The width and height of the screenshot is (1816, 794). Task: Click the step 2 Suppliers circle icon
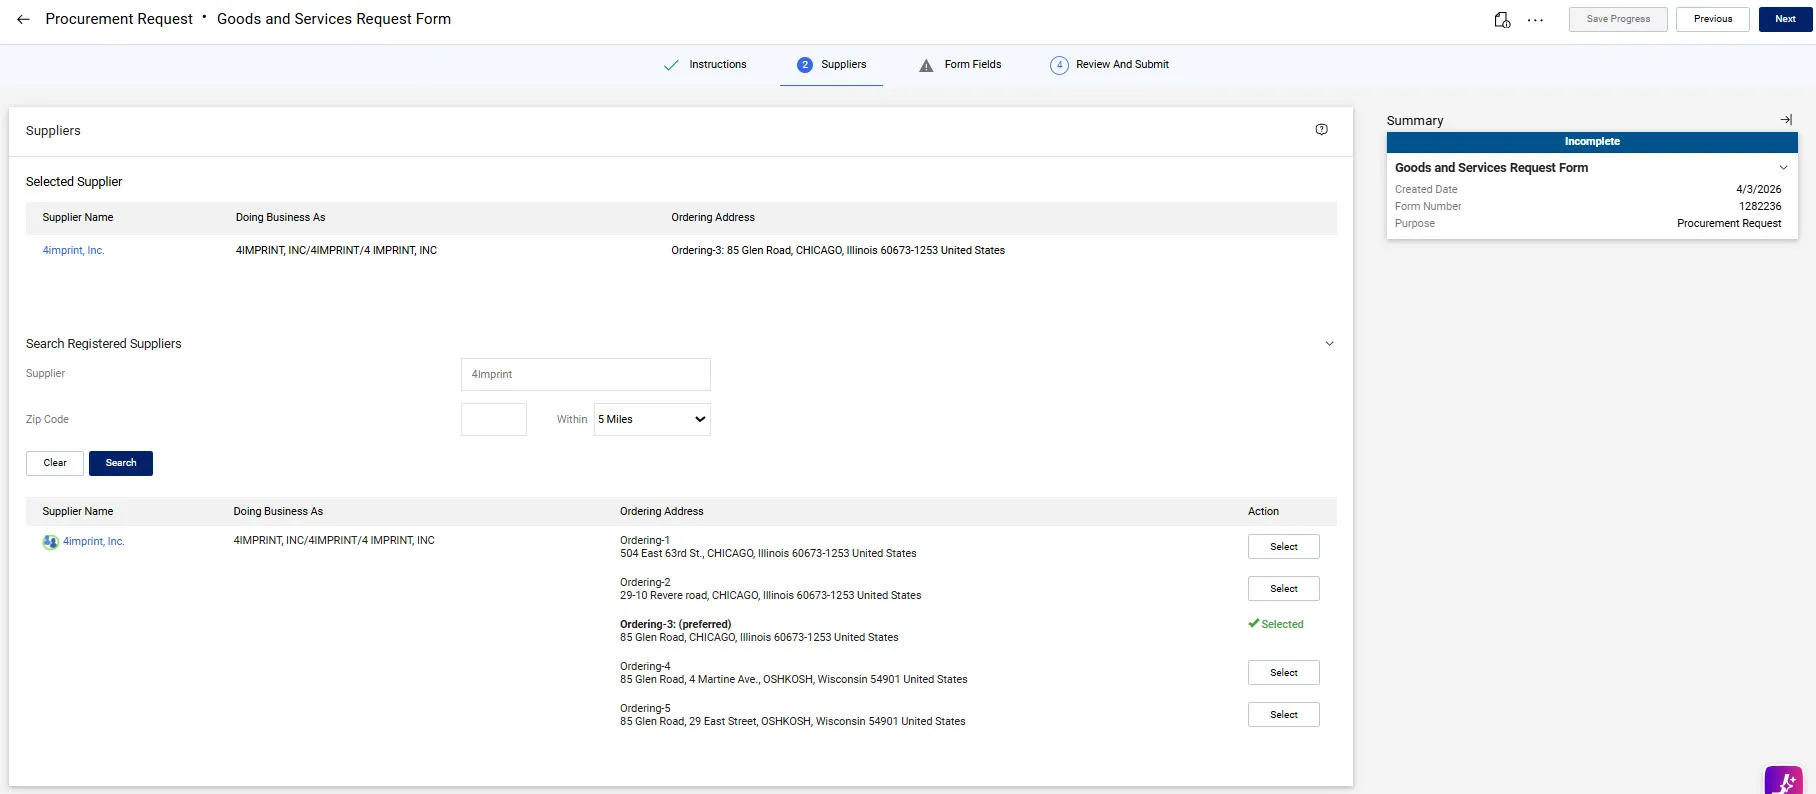pyautogui.click(x=805, y=65)
